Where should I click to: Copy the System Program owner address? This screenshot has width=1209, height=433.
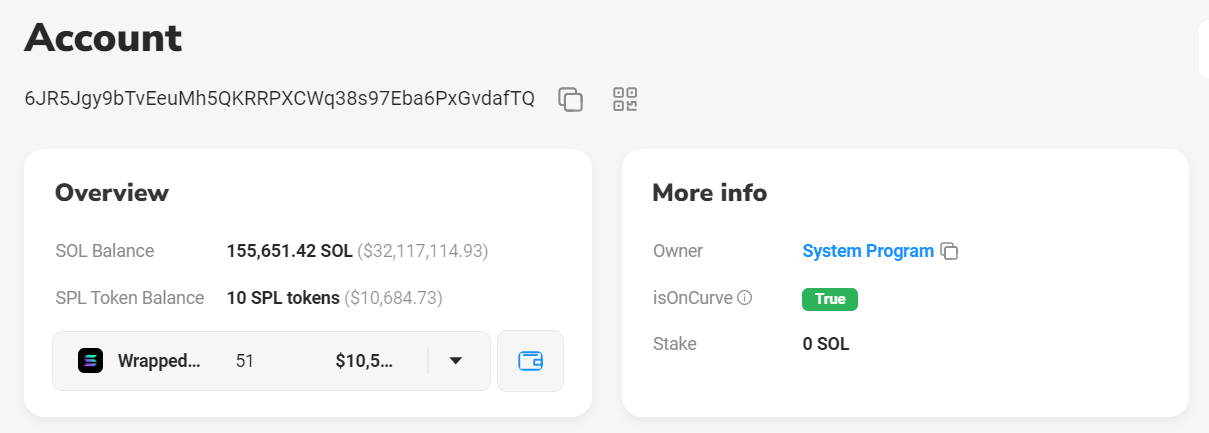click(950, 251)
